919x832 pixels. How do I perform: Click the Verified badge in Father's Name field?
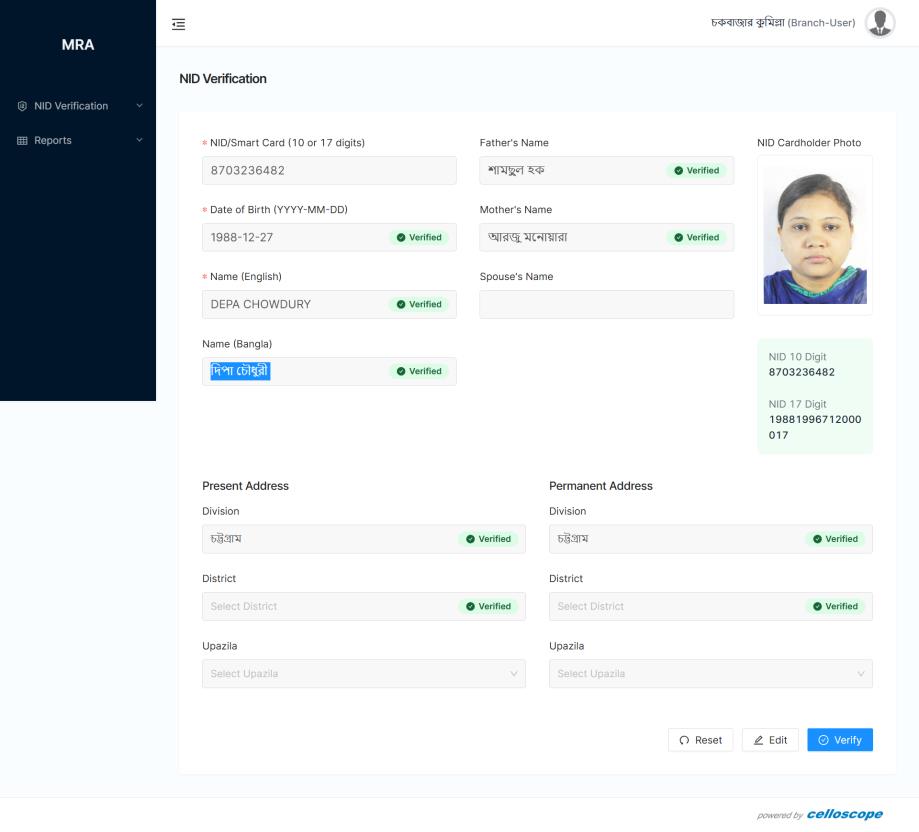click(x=697, y=171)
